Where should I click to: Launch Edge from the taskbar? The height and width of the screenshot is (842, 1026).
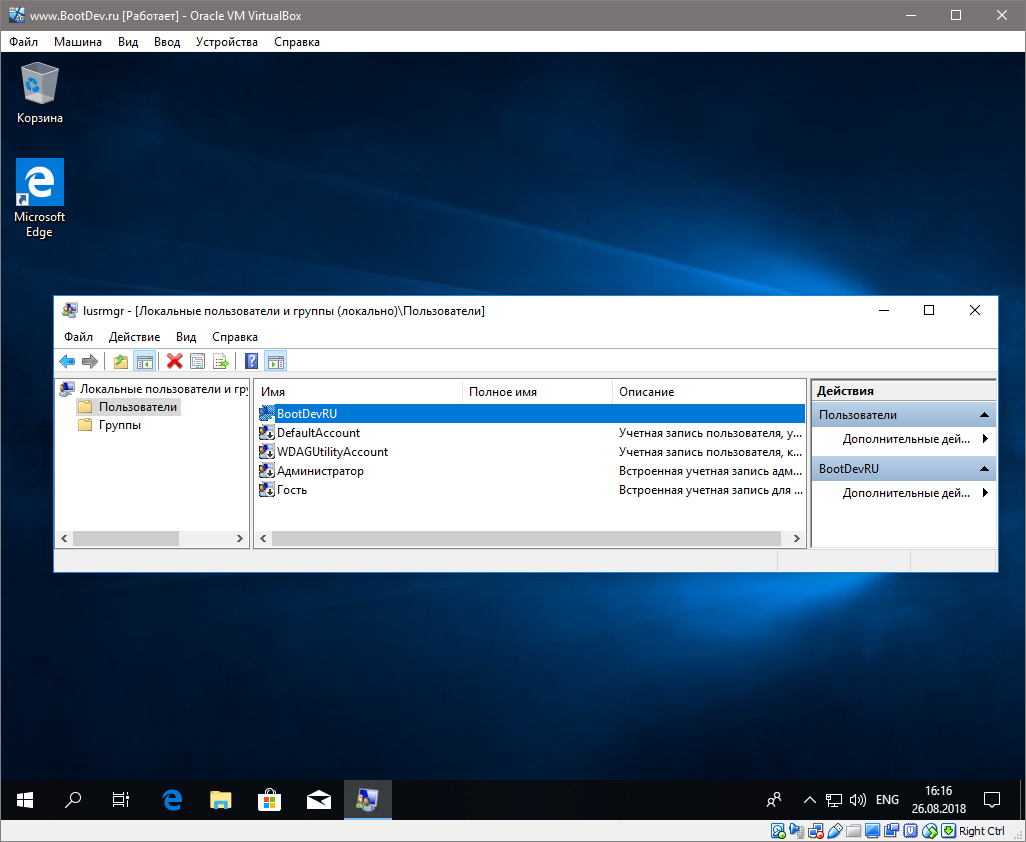(171, 799)
